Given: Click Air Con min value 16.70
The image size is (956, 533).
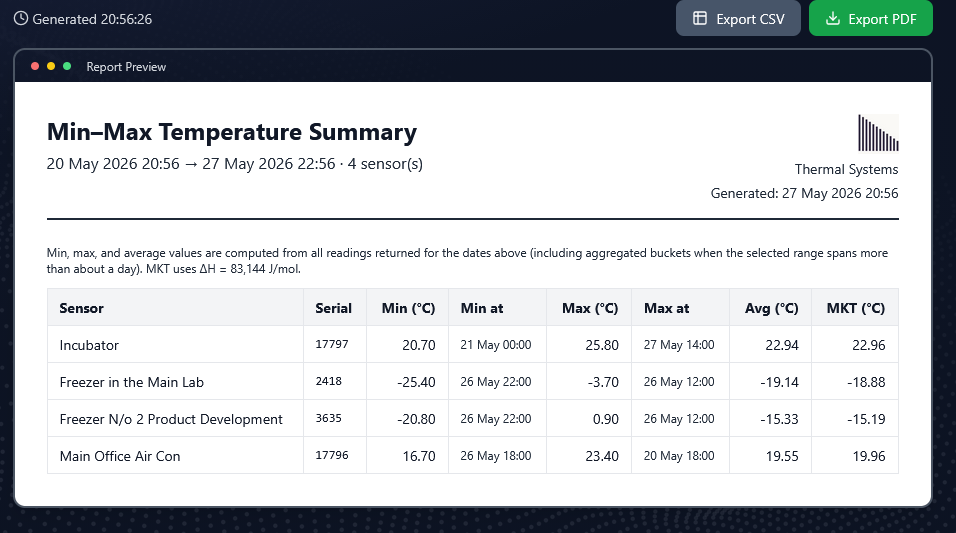Looking at the screenshot, I should coord(419,456).
